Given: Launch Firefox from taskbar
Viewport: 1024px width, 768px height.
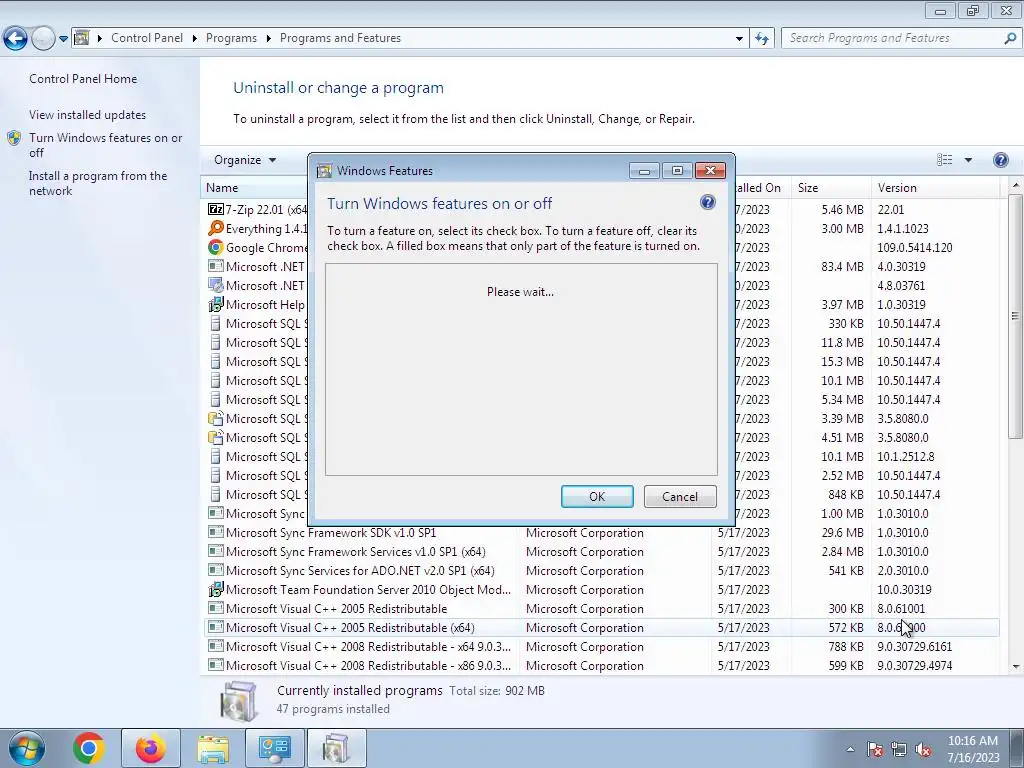Looking at the screenshot, I should click(x=150, y=748).
